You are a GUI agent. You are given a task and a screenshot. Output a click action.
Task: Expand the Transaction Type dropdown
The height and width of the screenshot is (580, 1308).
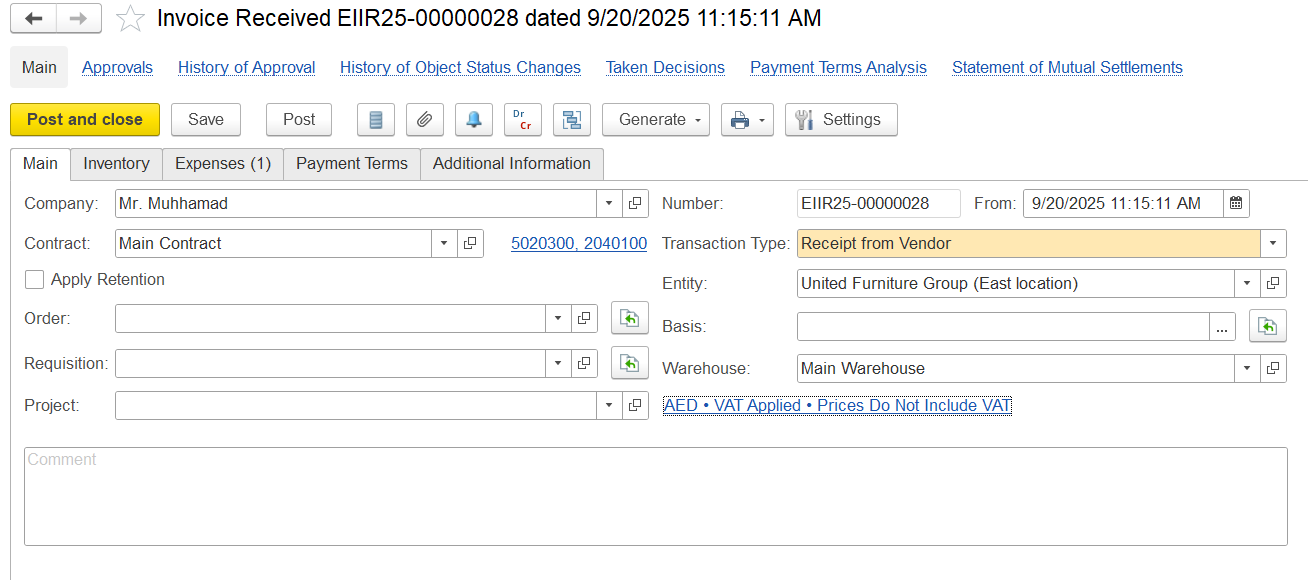pyautogui.click(x=1273, y=243)
